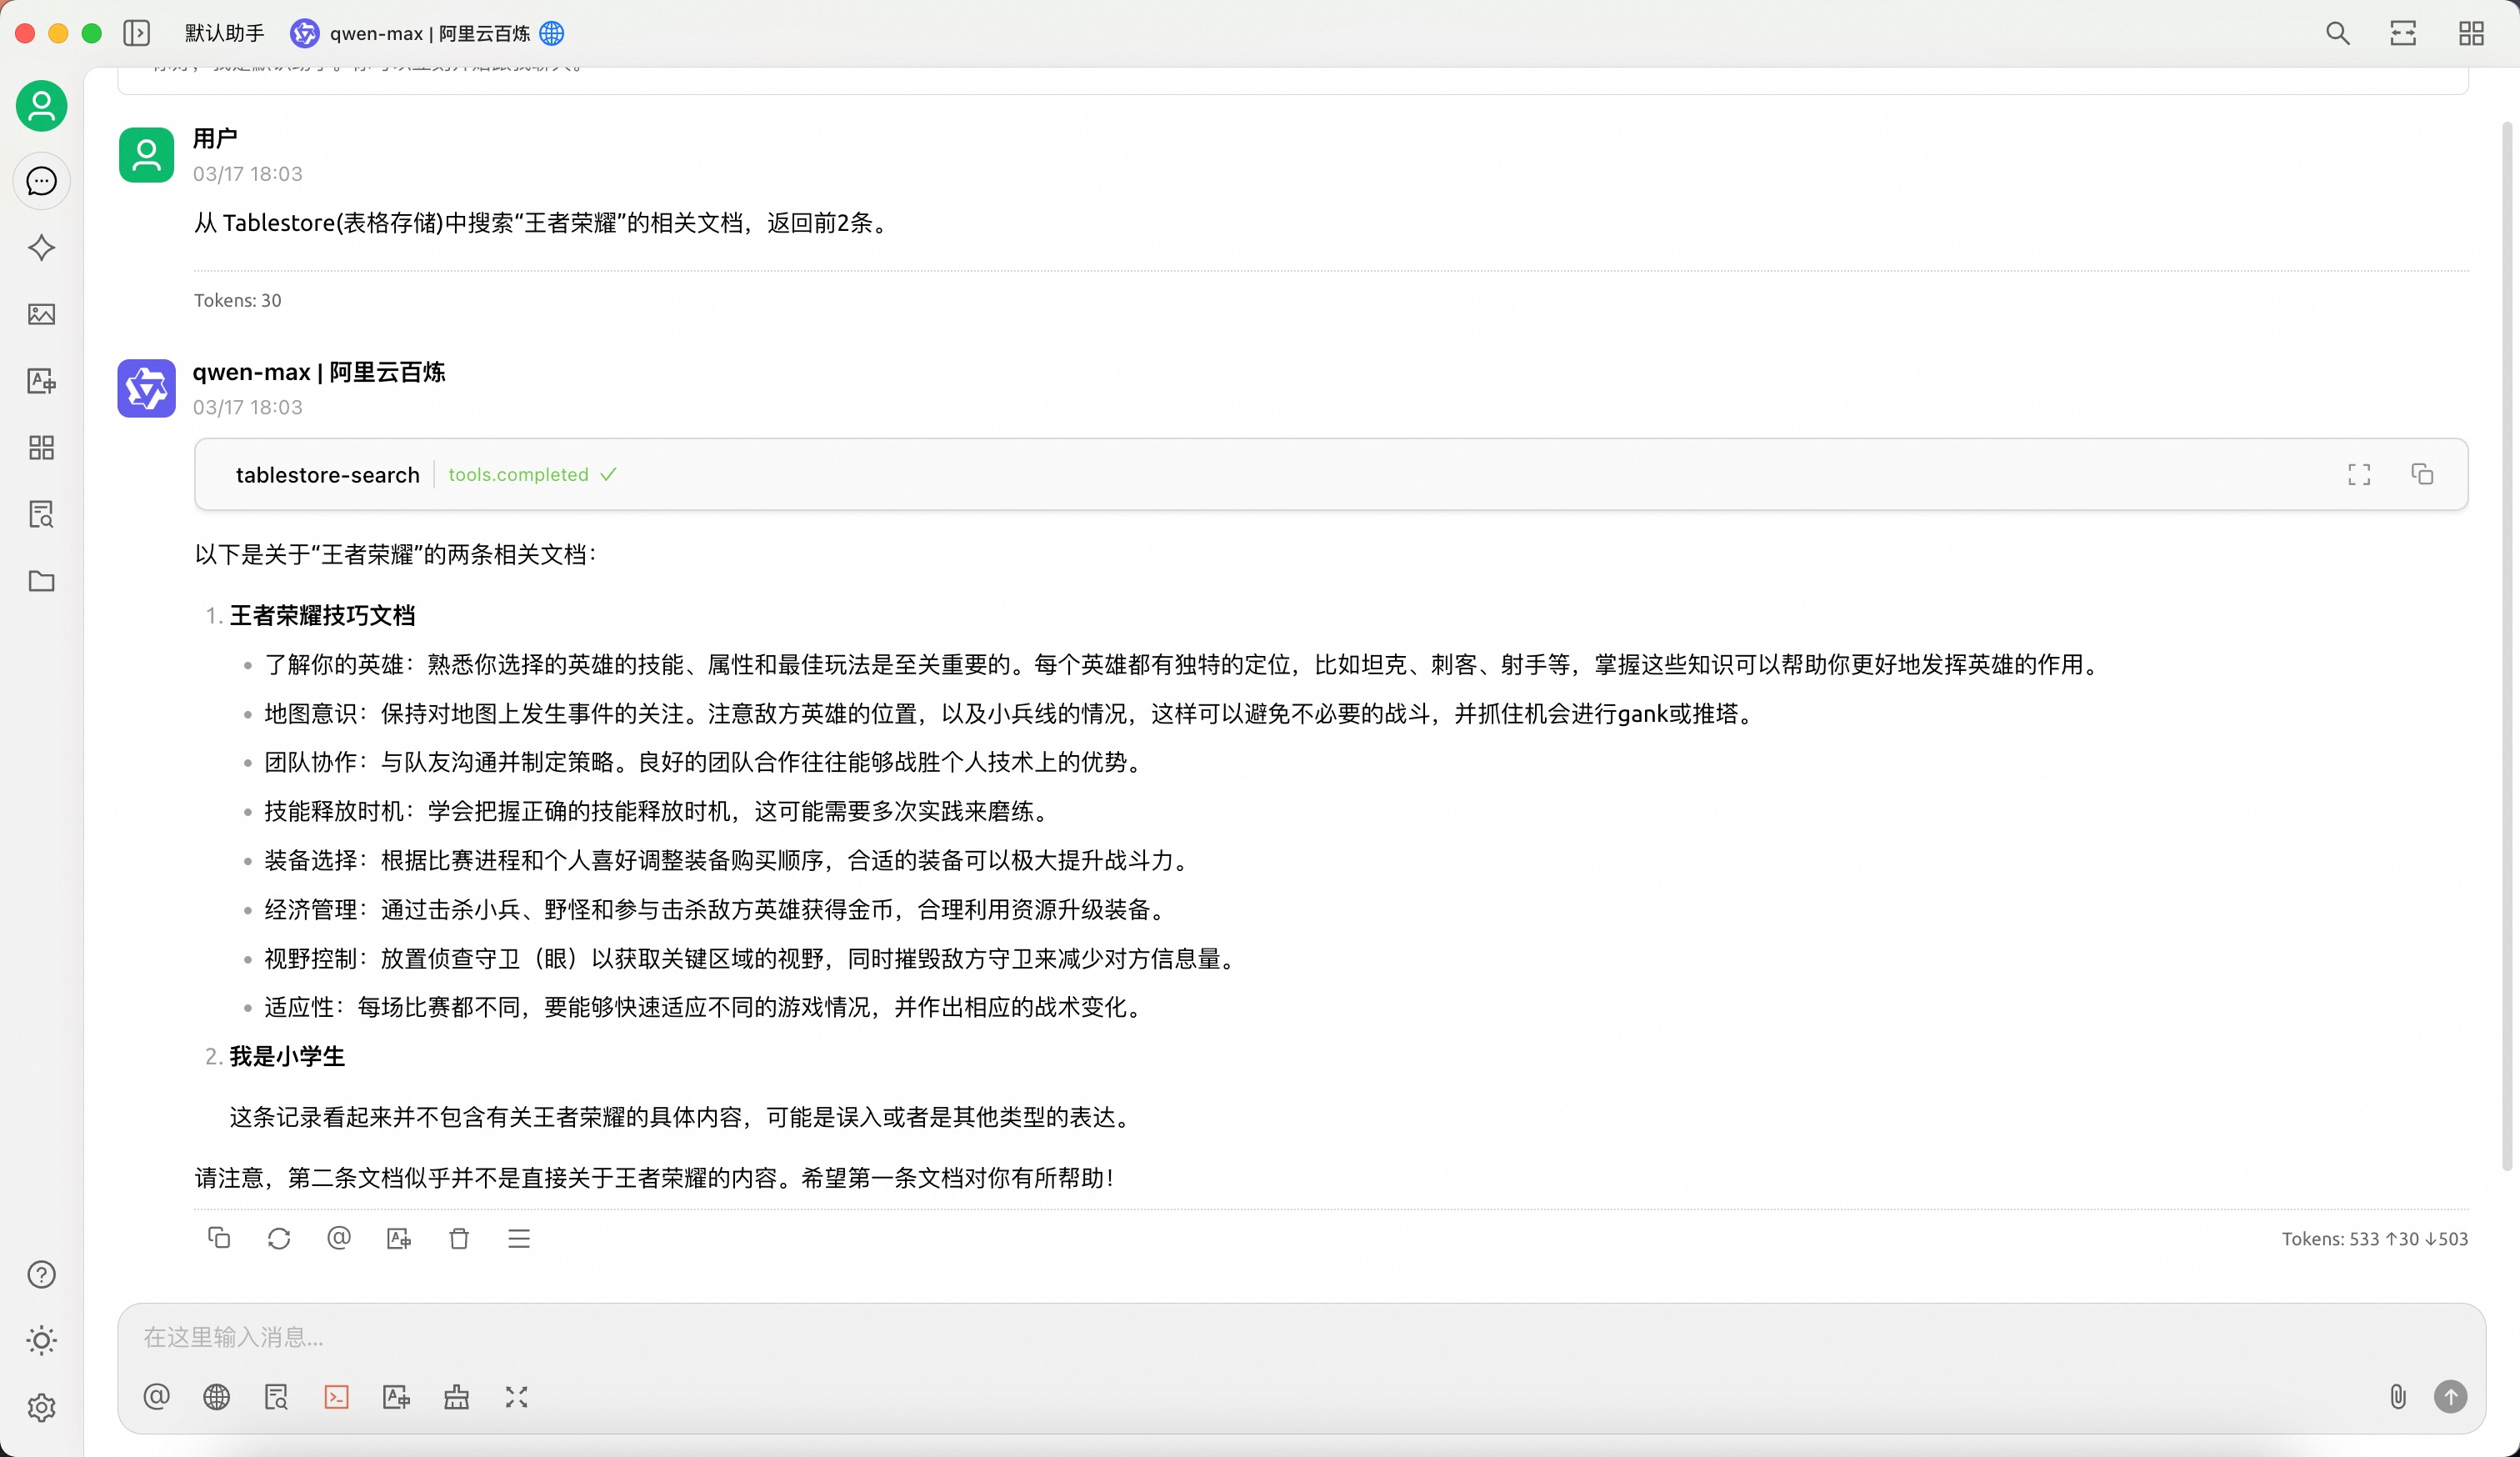Click the attachment paperclip icon
This screenshot has height=1457, width=2520.
click(2397, 1397)
